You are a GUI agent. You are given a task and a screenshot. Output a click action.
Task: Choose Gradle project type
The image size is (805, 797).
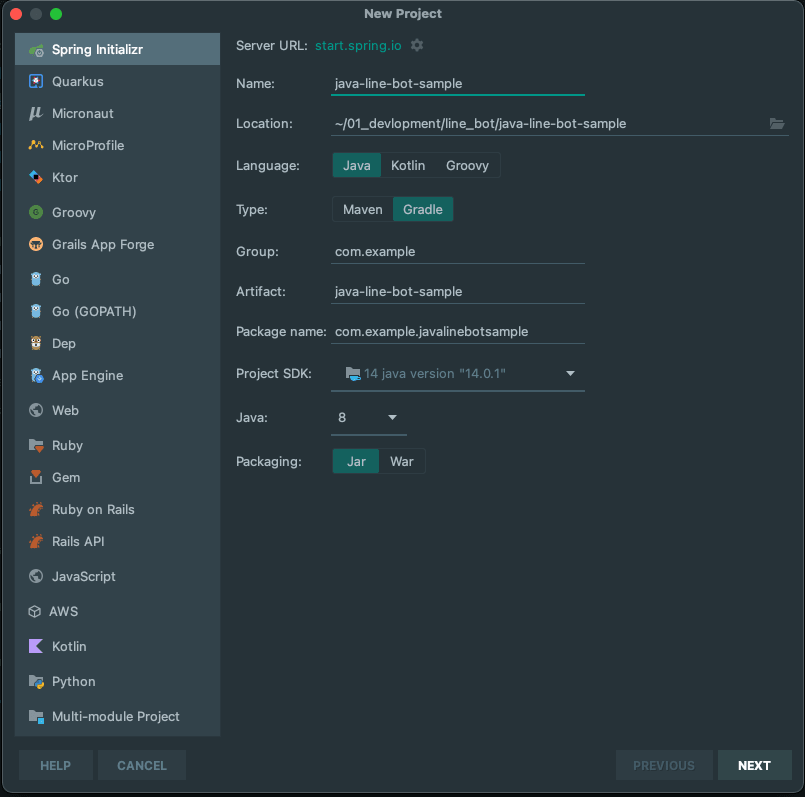click(423, 210)
